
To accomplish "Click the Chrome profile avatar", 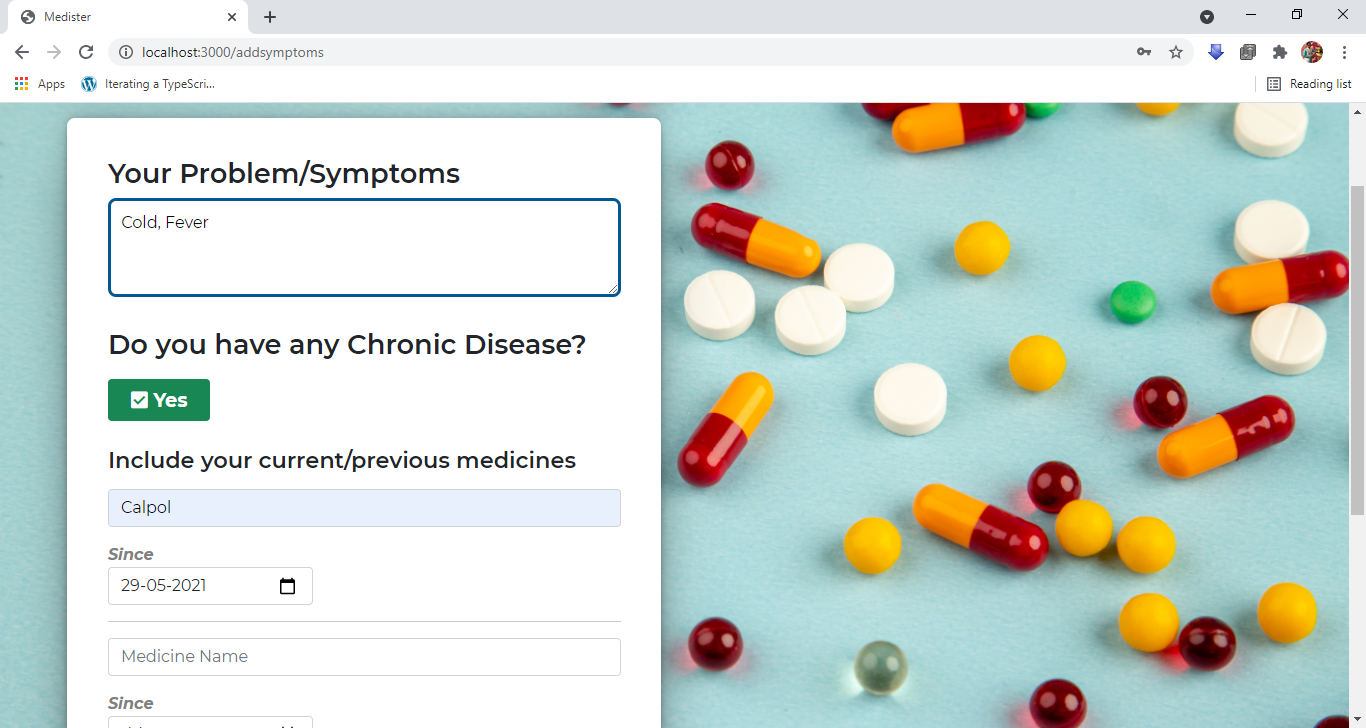I will [1312, 52].
